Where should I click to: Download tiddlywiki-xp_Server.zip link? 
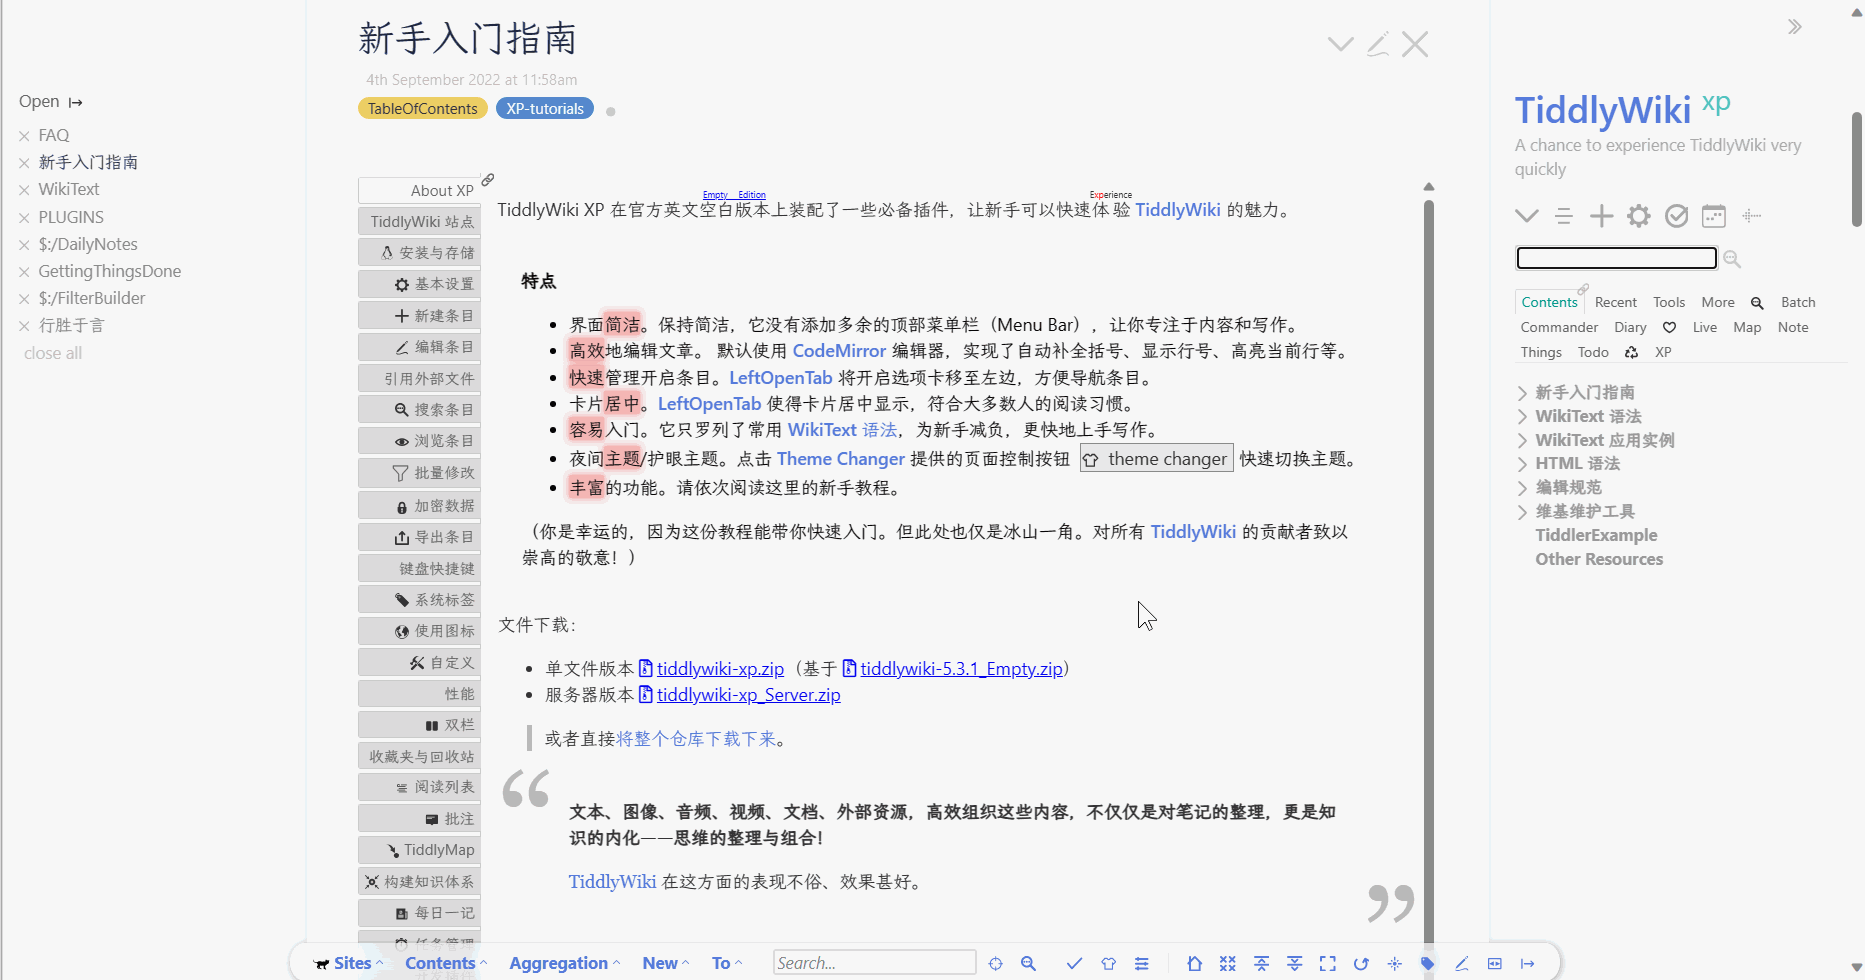click(x=748, y=695)
